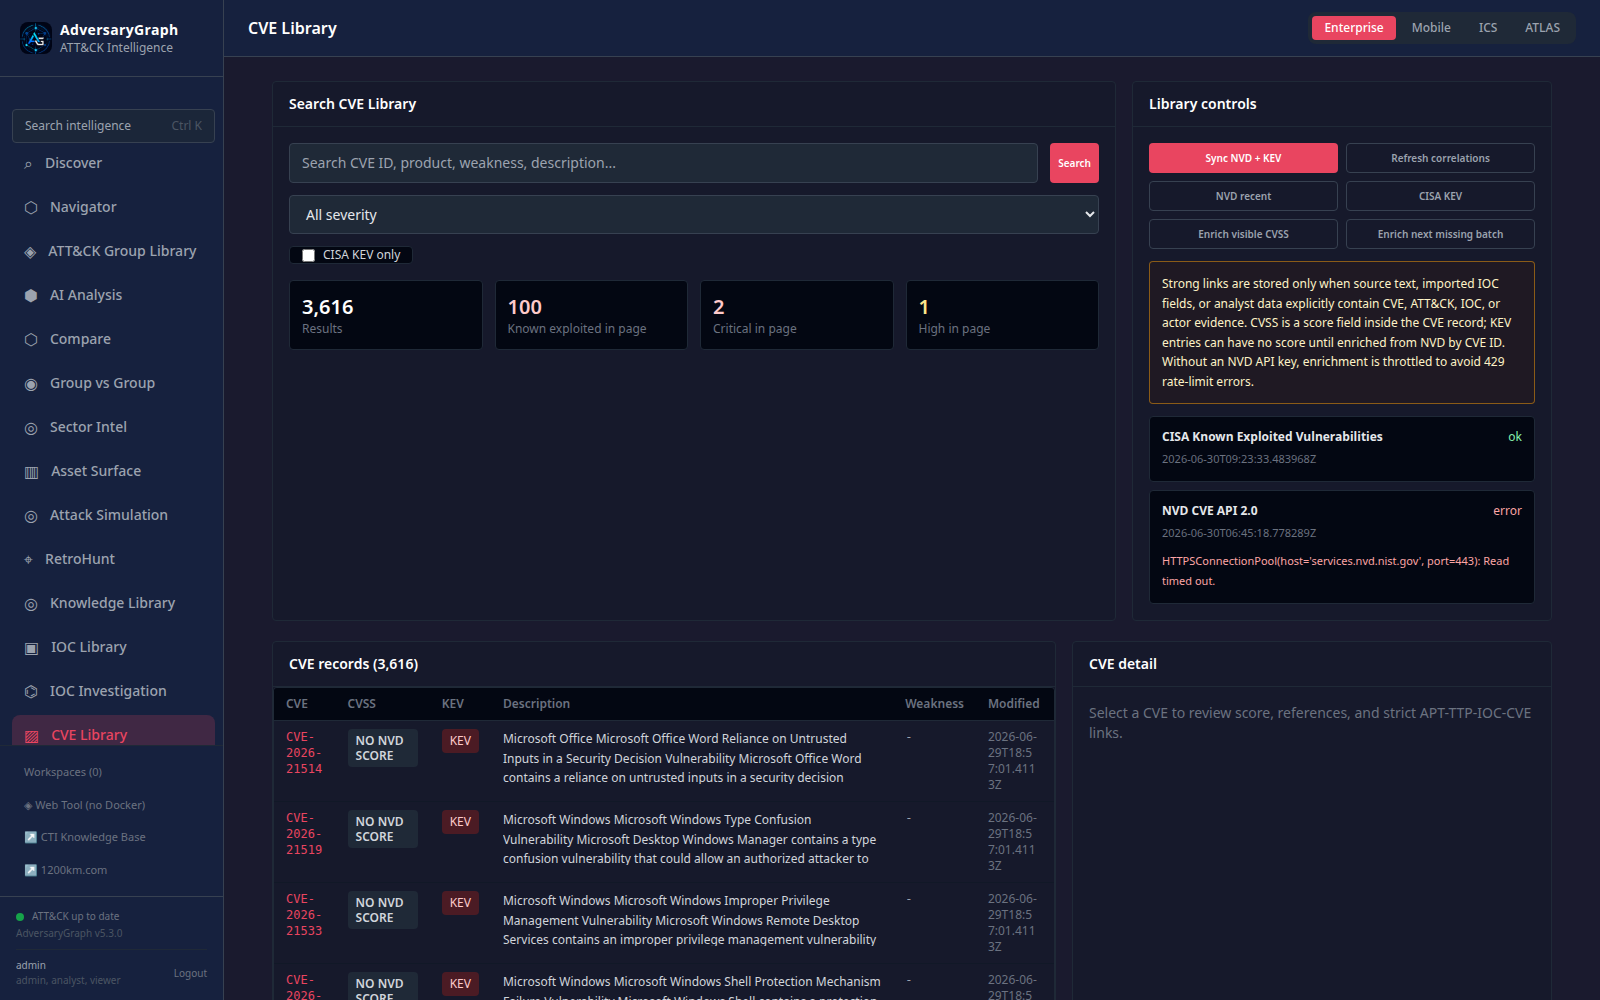Switch to the Mobile domain tab
Image resolution: width=1600 pixels, height=1000 pixels.
coord(1431,28)
